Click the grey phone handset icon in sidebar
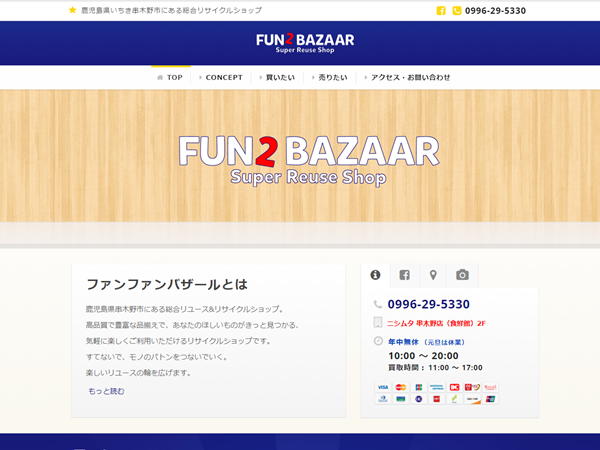Screen dimensions: 600x450 378,304
